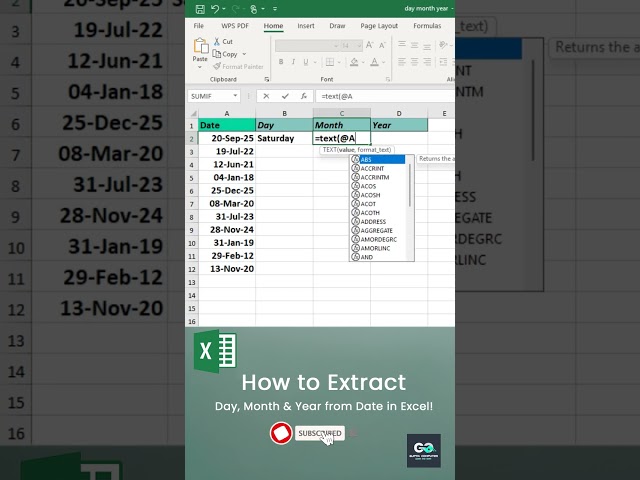Click the Center align icon
This screenshot has width=640, height=480.
point(414,62)
